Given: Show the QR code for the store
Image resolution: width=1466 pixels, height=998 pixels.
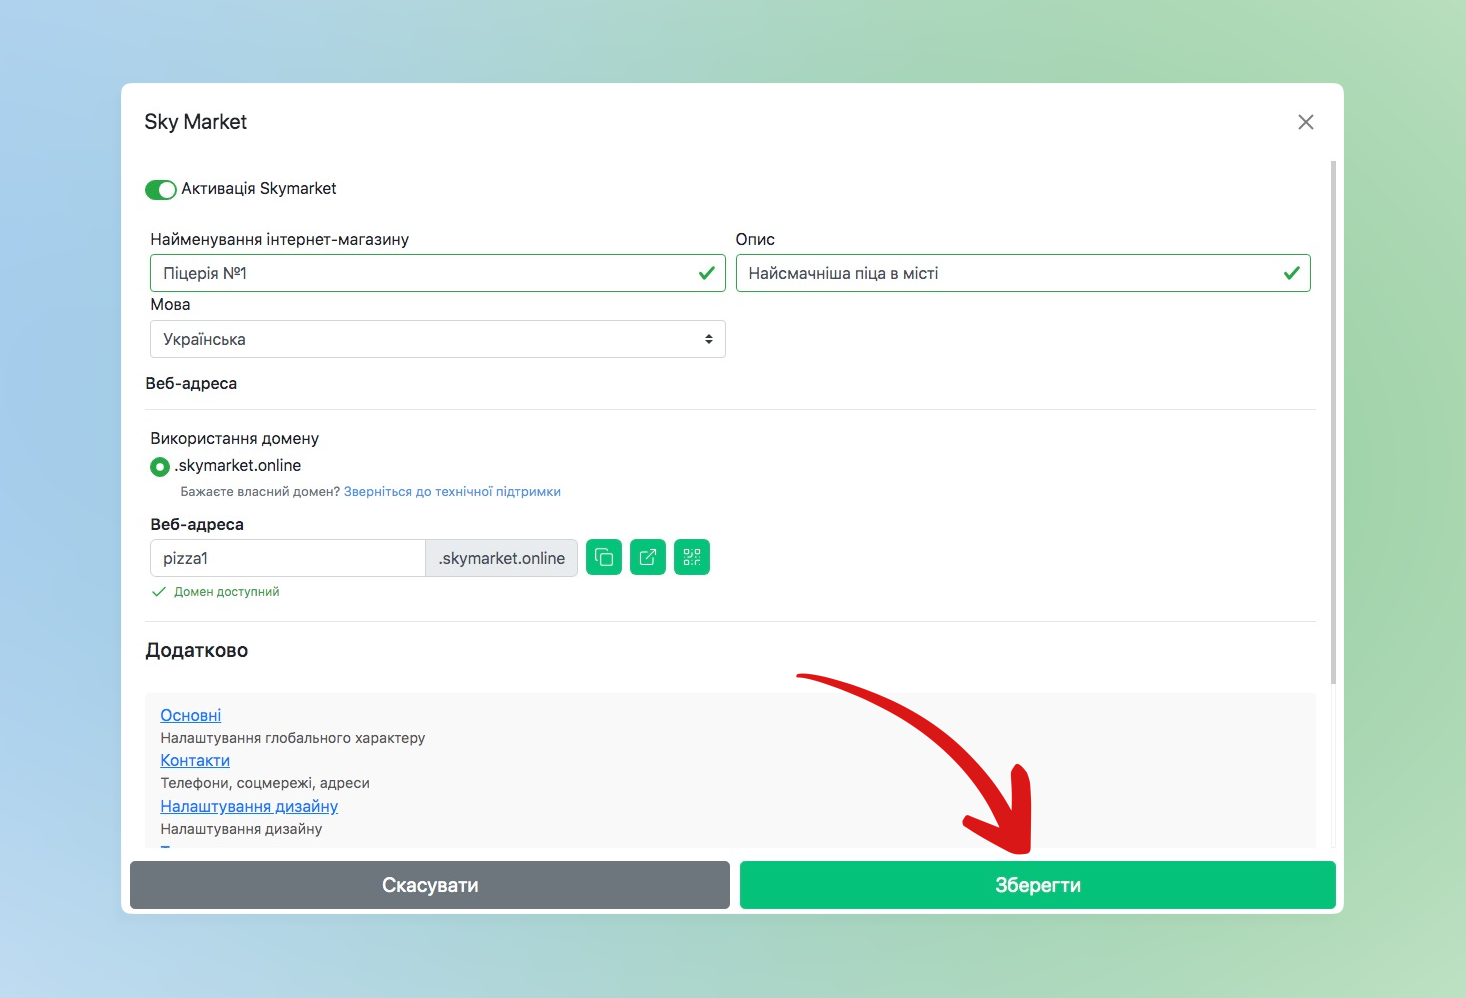Looking at the screenshot, I should 692,557.
